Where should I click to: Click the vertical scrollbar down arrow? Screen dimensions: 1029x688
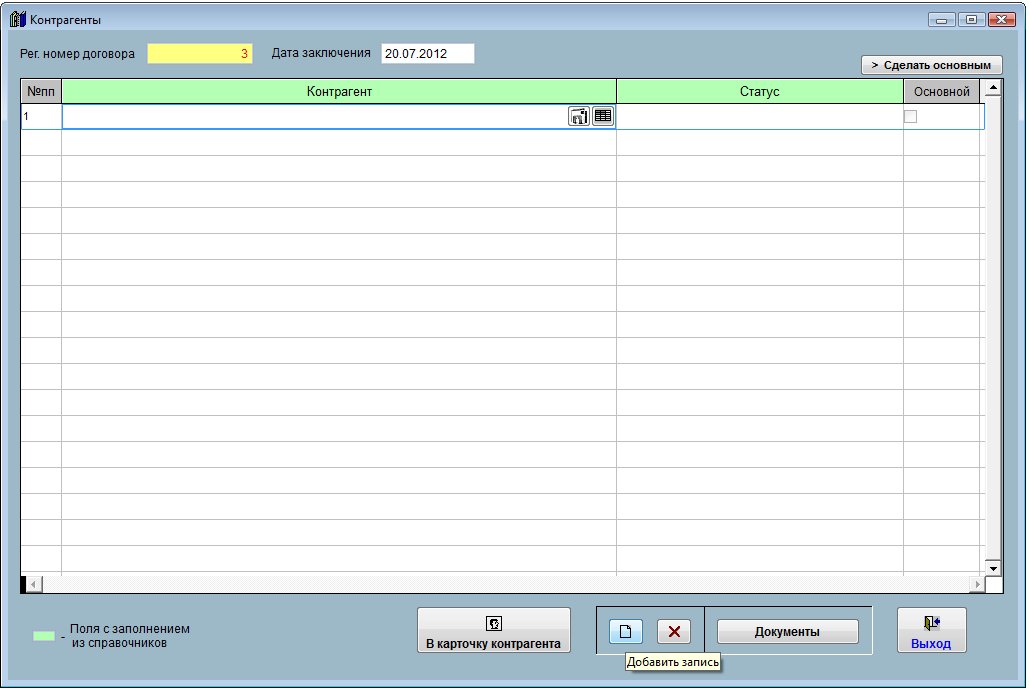click(994, 569)
